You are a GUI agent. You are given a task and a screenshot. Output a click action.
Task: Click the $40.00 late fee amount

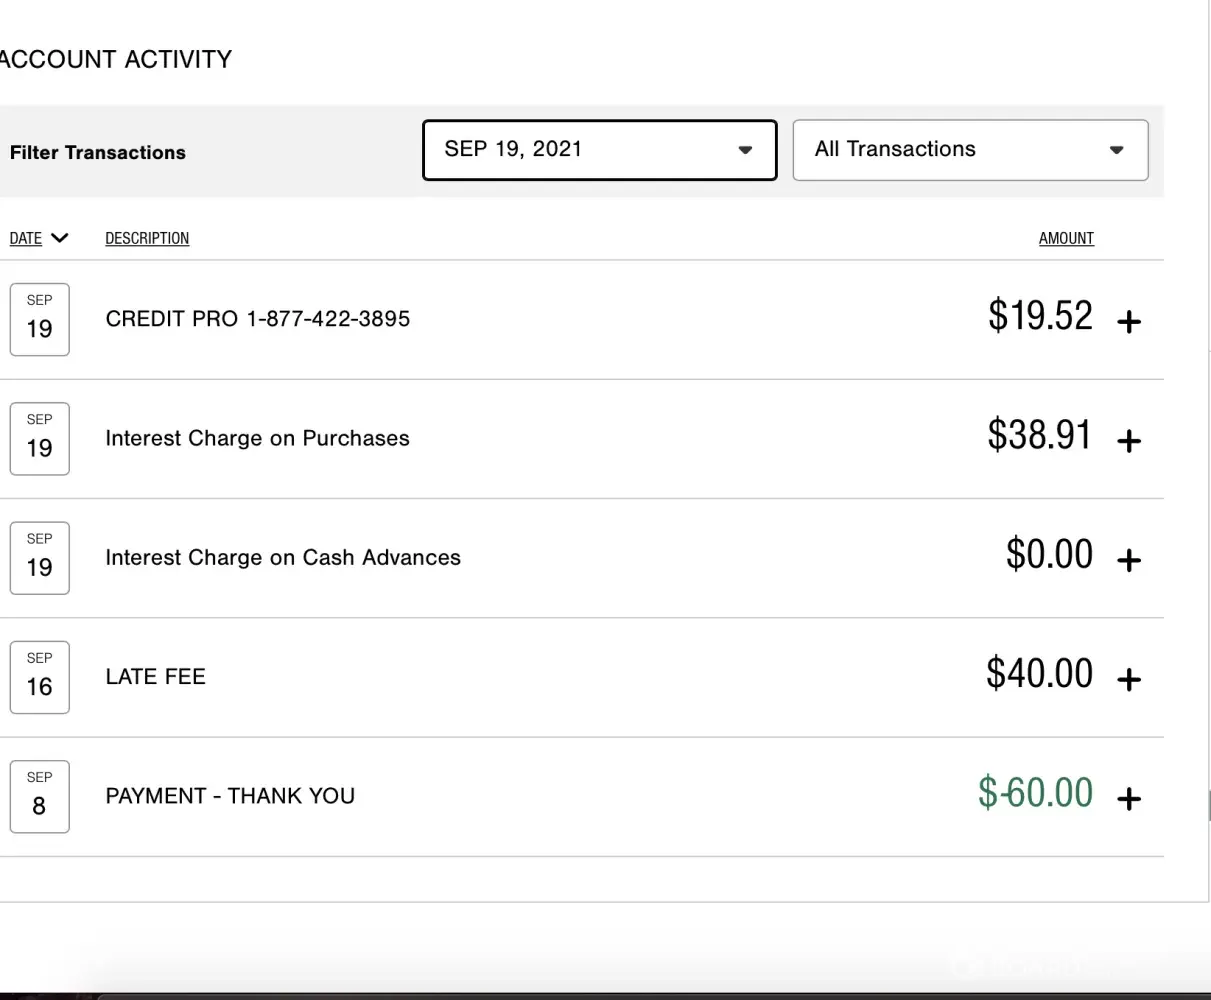1039,674
